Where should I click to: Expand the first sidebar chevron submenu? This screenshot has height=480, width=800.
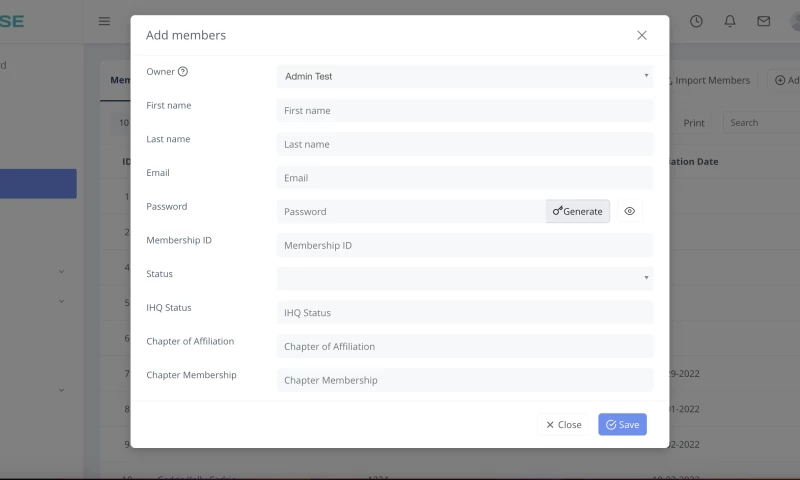[x=61, y=271]
